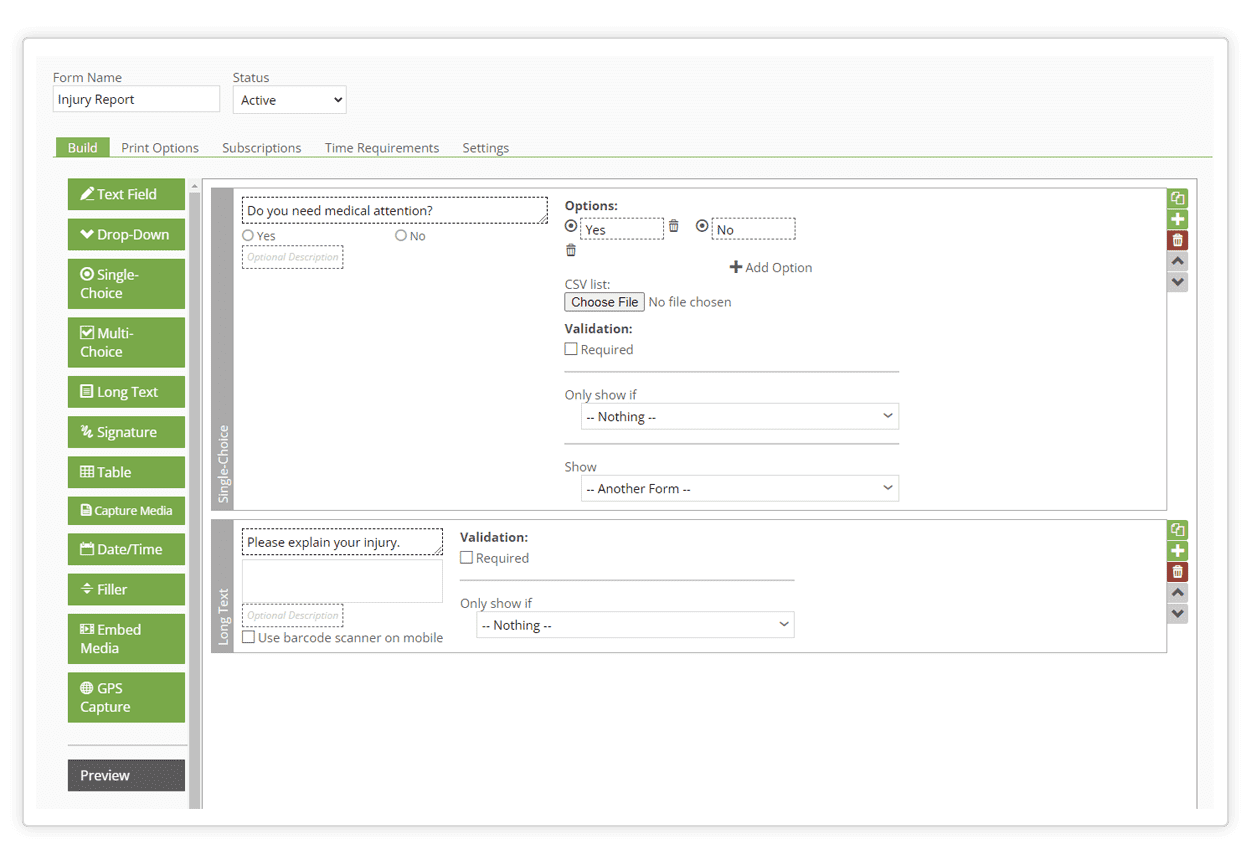The image size is (1250, 864).
Task: Move the Long Text question up
Action: pyautogui.click(x=1177, y=592)
